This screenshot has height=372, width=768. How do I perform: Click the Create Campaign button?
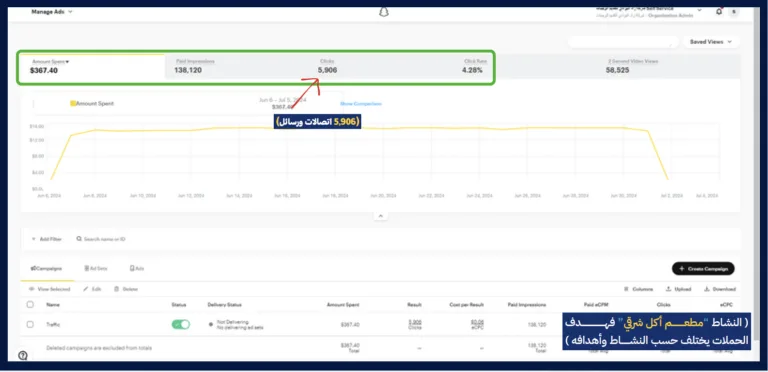pyautogui.click(x=703, y=269)
